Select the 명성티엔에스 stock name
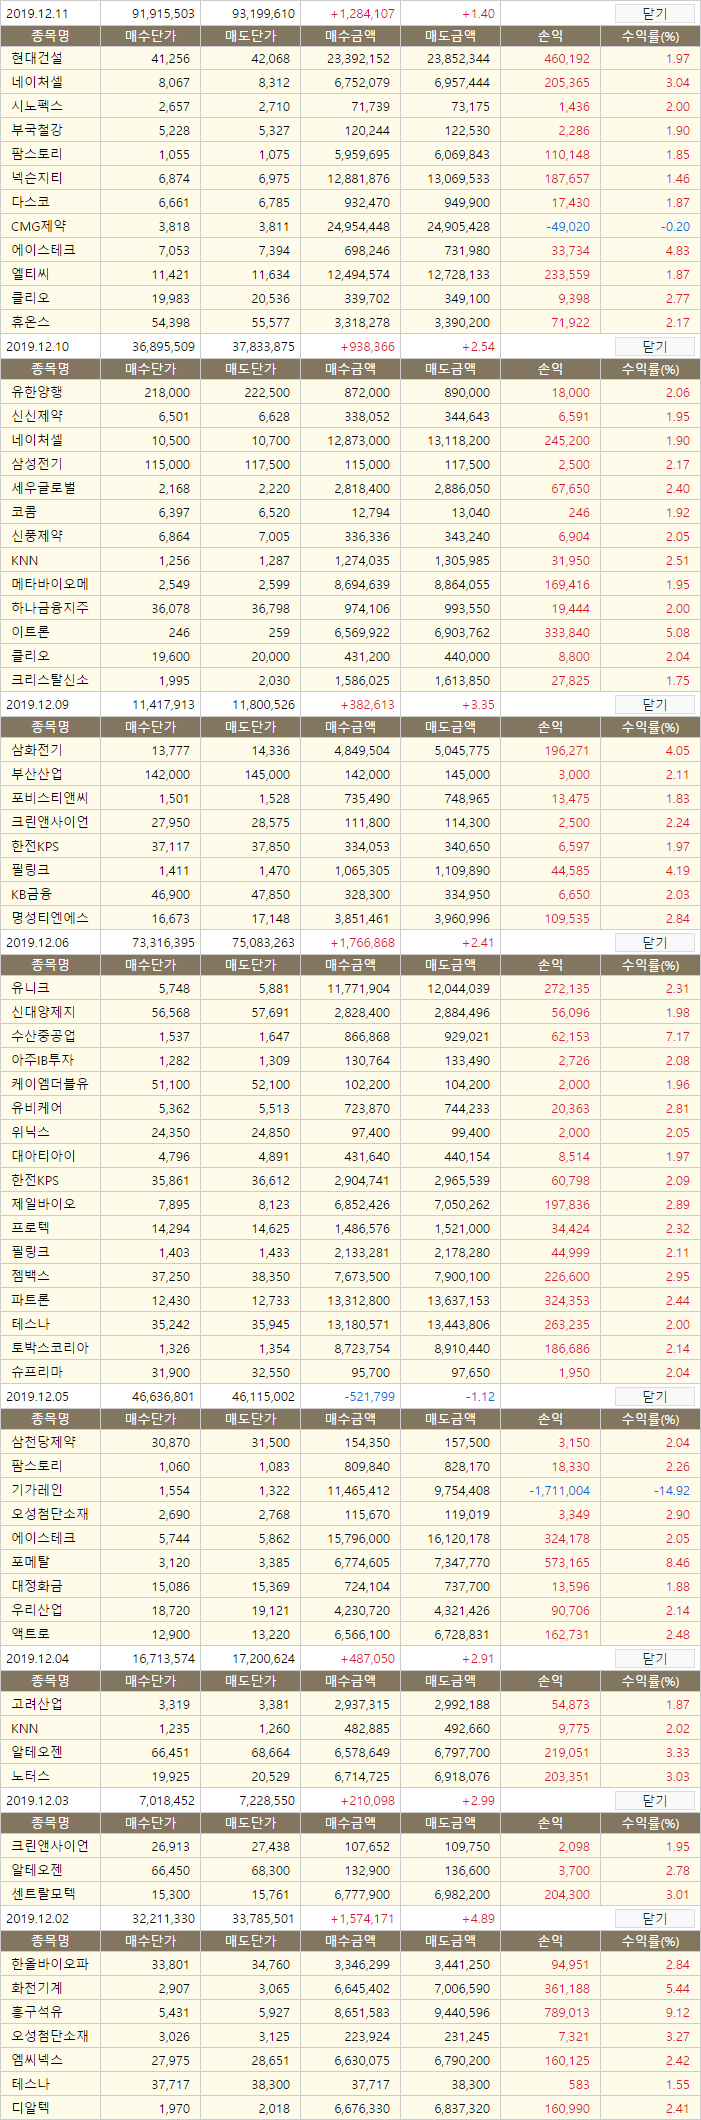Viewport: 701px width, 2120px height. coord(49,918)
